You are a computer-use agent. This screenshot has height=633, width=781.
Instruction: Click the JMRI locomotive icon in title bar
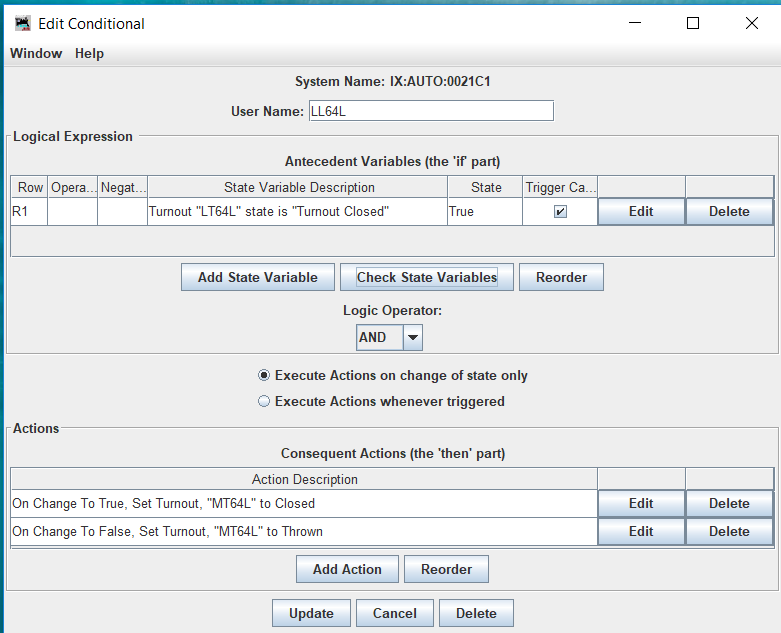[22, 23]
